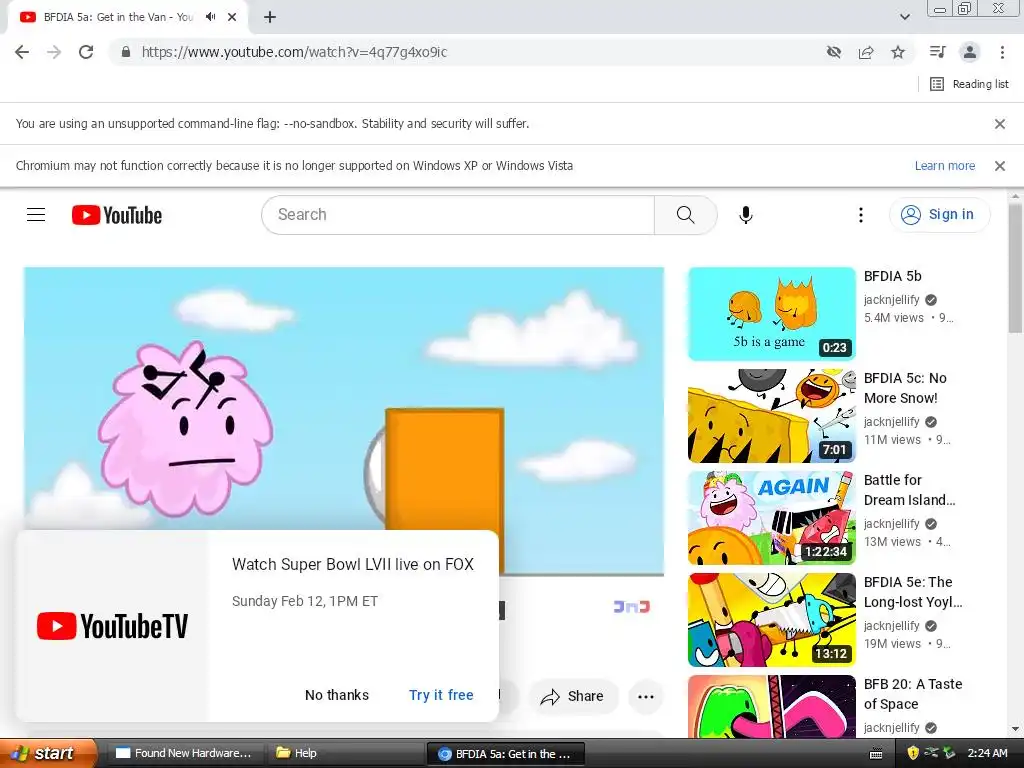This screenshot has width=1024, height=768.
Task: Dismiss the no-sandbox warning bar
Action: (999, 123)
